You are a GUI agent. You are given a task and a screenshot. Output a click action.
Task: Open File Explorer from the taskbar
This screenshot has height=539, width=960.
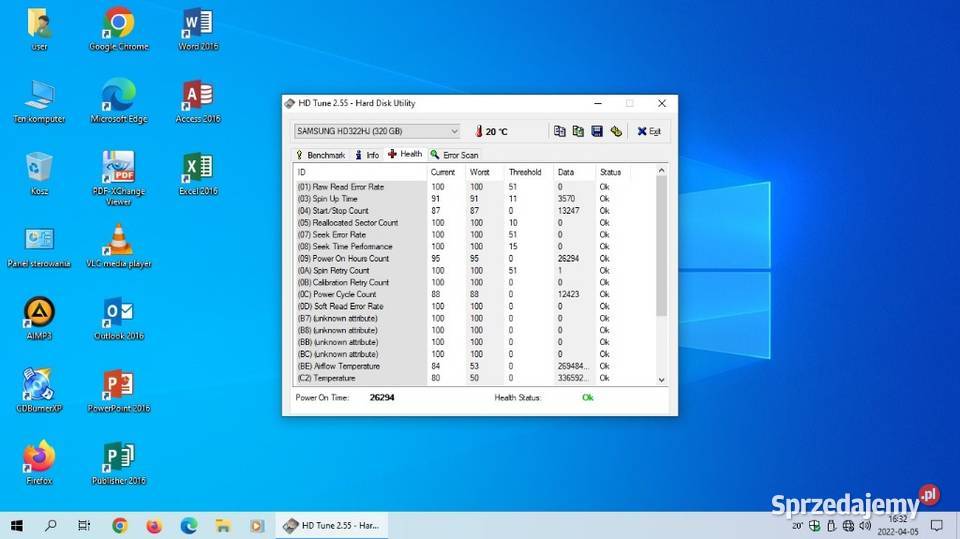pyautogui.click(x=223, y=526)
